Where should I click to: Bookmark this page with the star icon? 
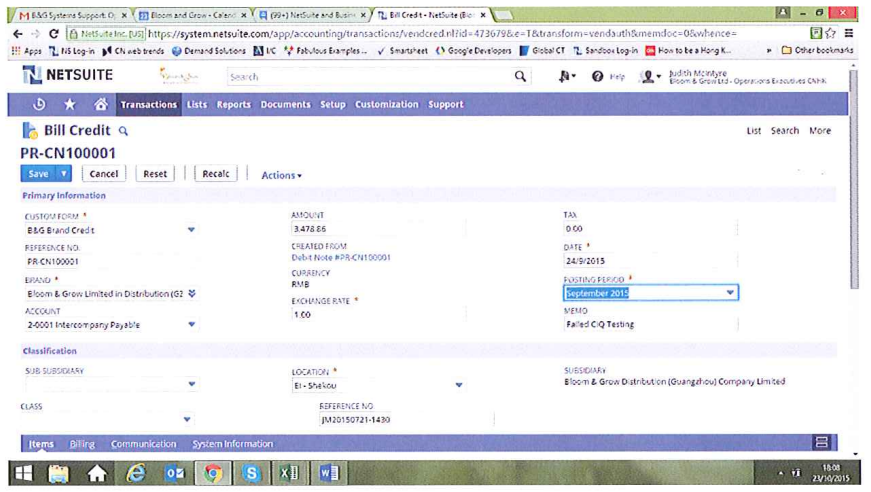(830, 33)
